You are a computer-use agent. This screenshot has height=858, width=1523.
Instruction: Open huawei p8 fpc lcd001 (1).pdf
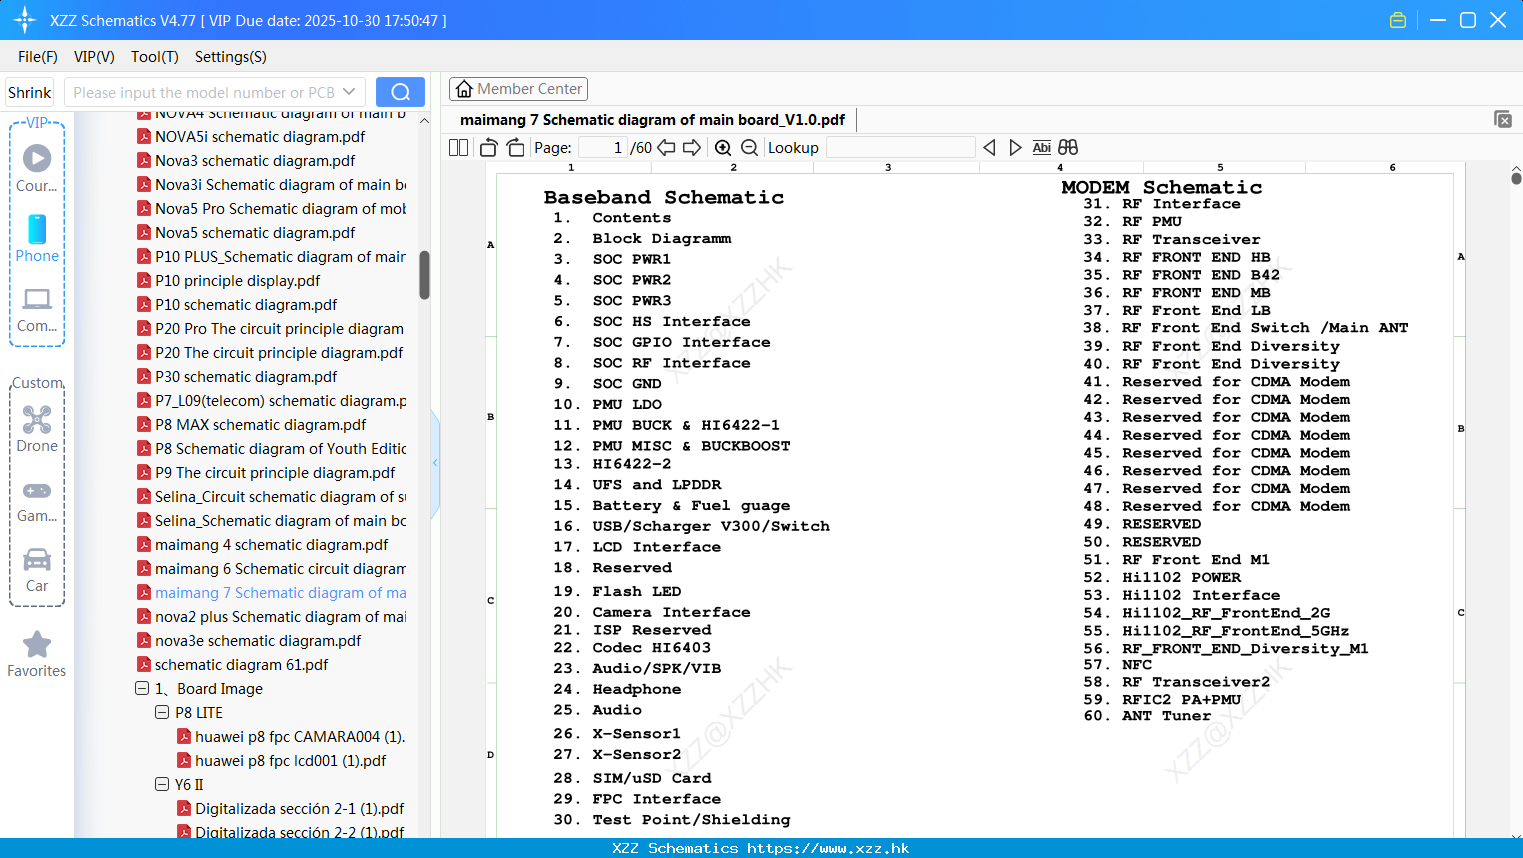point(290,760)
